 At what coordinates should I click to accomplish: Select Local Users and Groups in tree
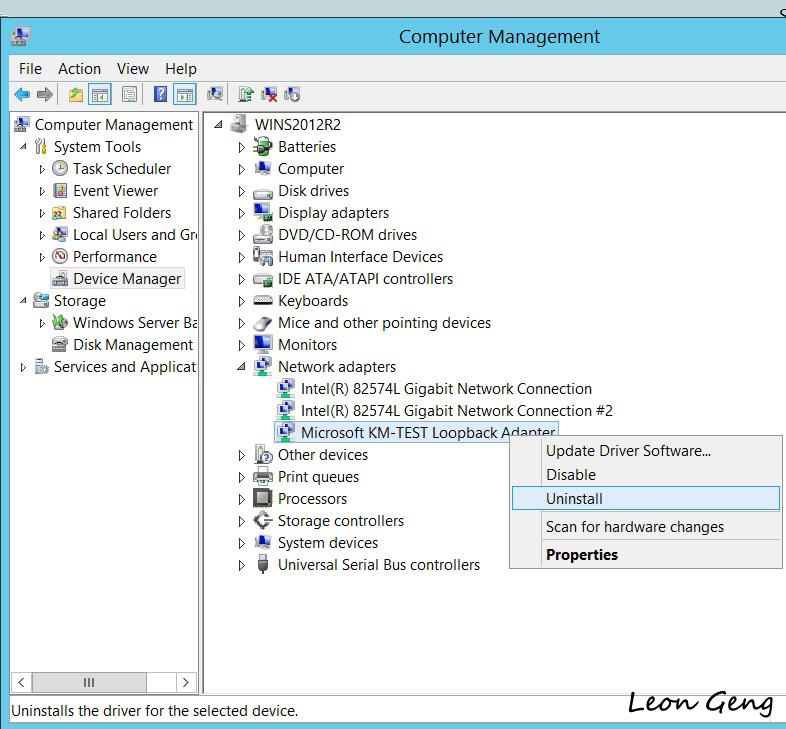point(135,235)
